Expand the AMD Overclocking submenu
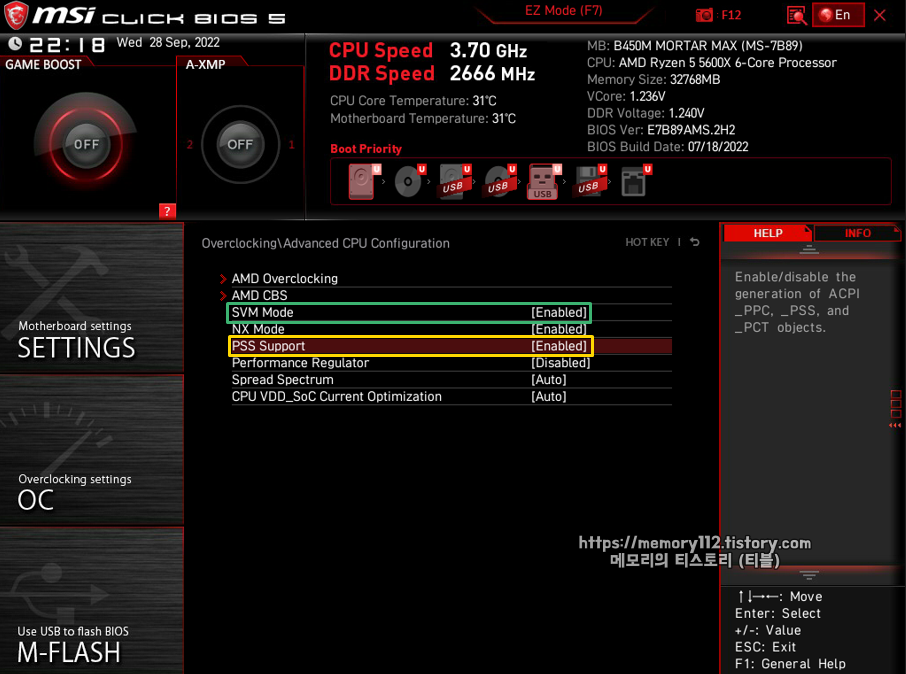This screenshot has width=906, height=674. pos(284,279)
